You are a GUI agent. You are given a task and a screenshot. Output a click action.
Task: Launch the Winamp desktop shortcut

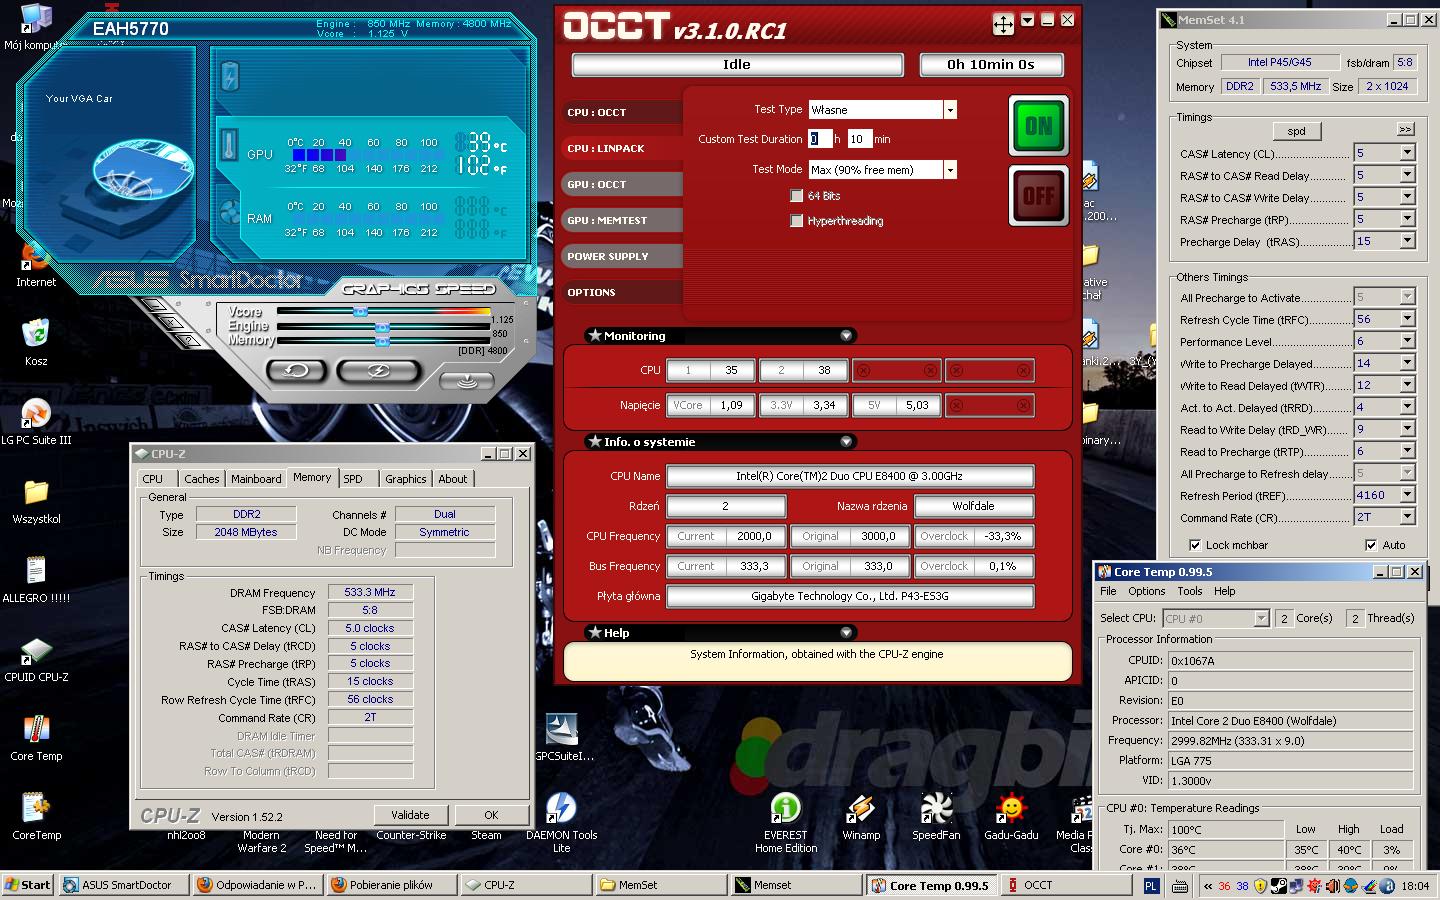(861, 808)
